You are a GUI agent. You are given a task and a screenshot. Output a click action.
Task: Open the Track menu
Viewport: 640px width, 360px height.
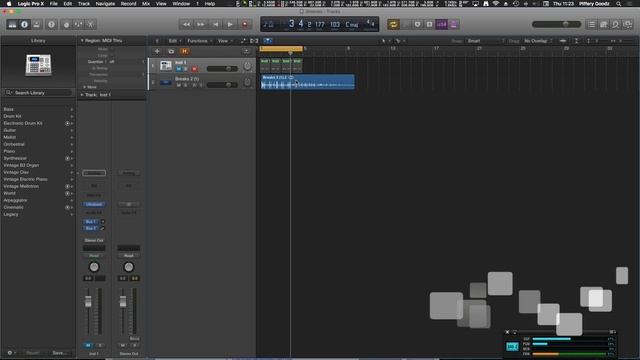coord(84,4)
